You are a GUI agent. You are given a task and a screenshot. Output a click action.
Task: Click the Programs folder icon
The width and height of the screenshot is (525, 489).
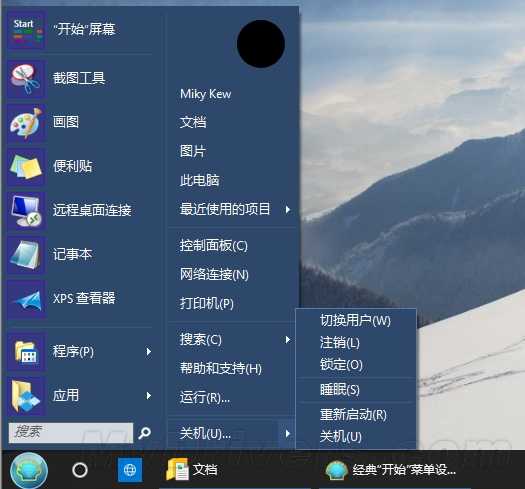click(26, 352)
